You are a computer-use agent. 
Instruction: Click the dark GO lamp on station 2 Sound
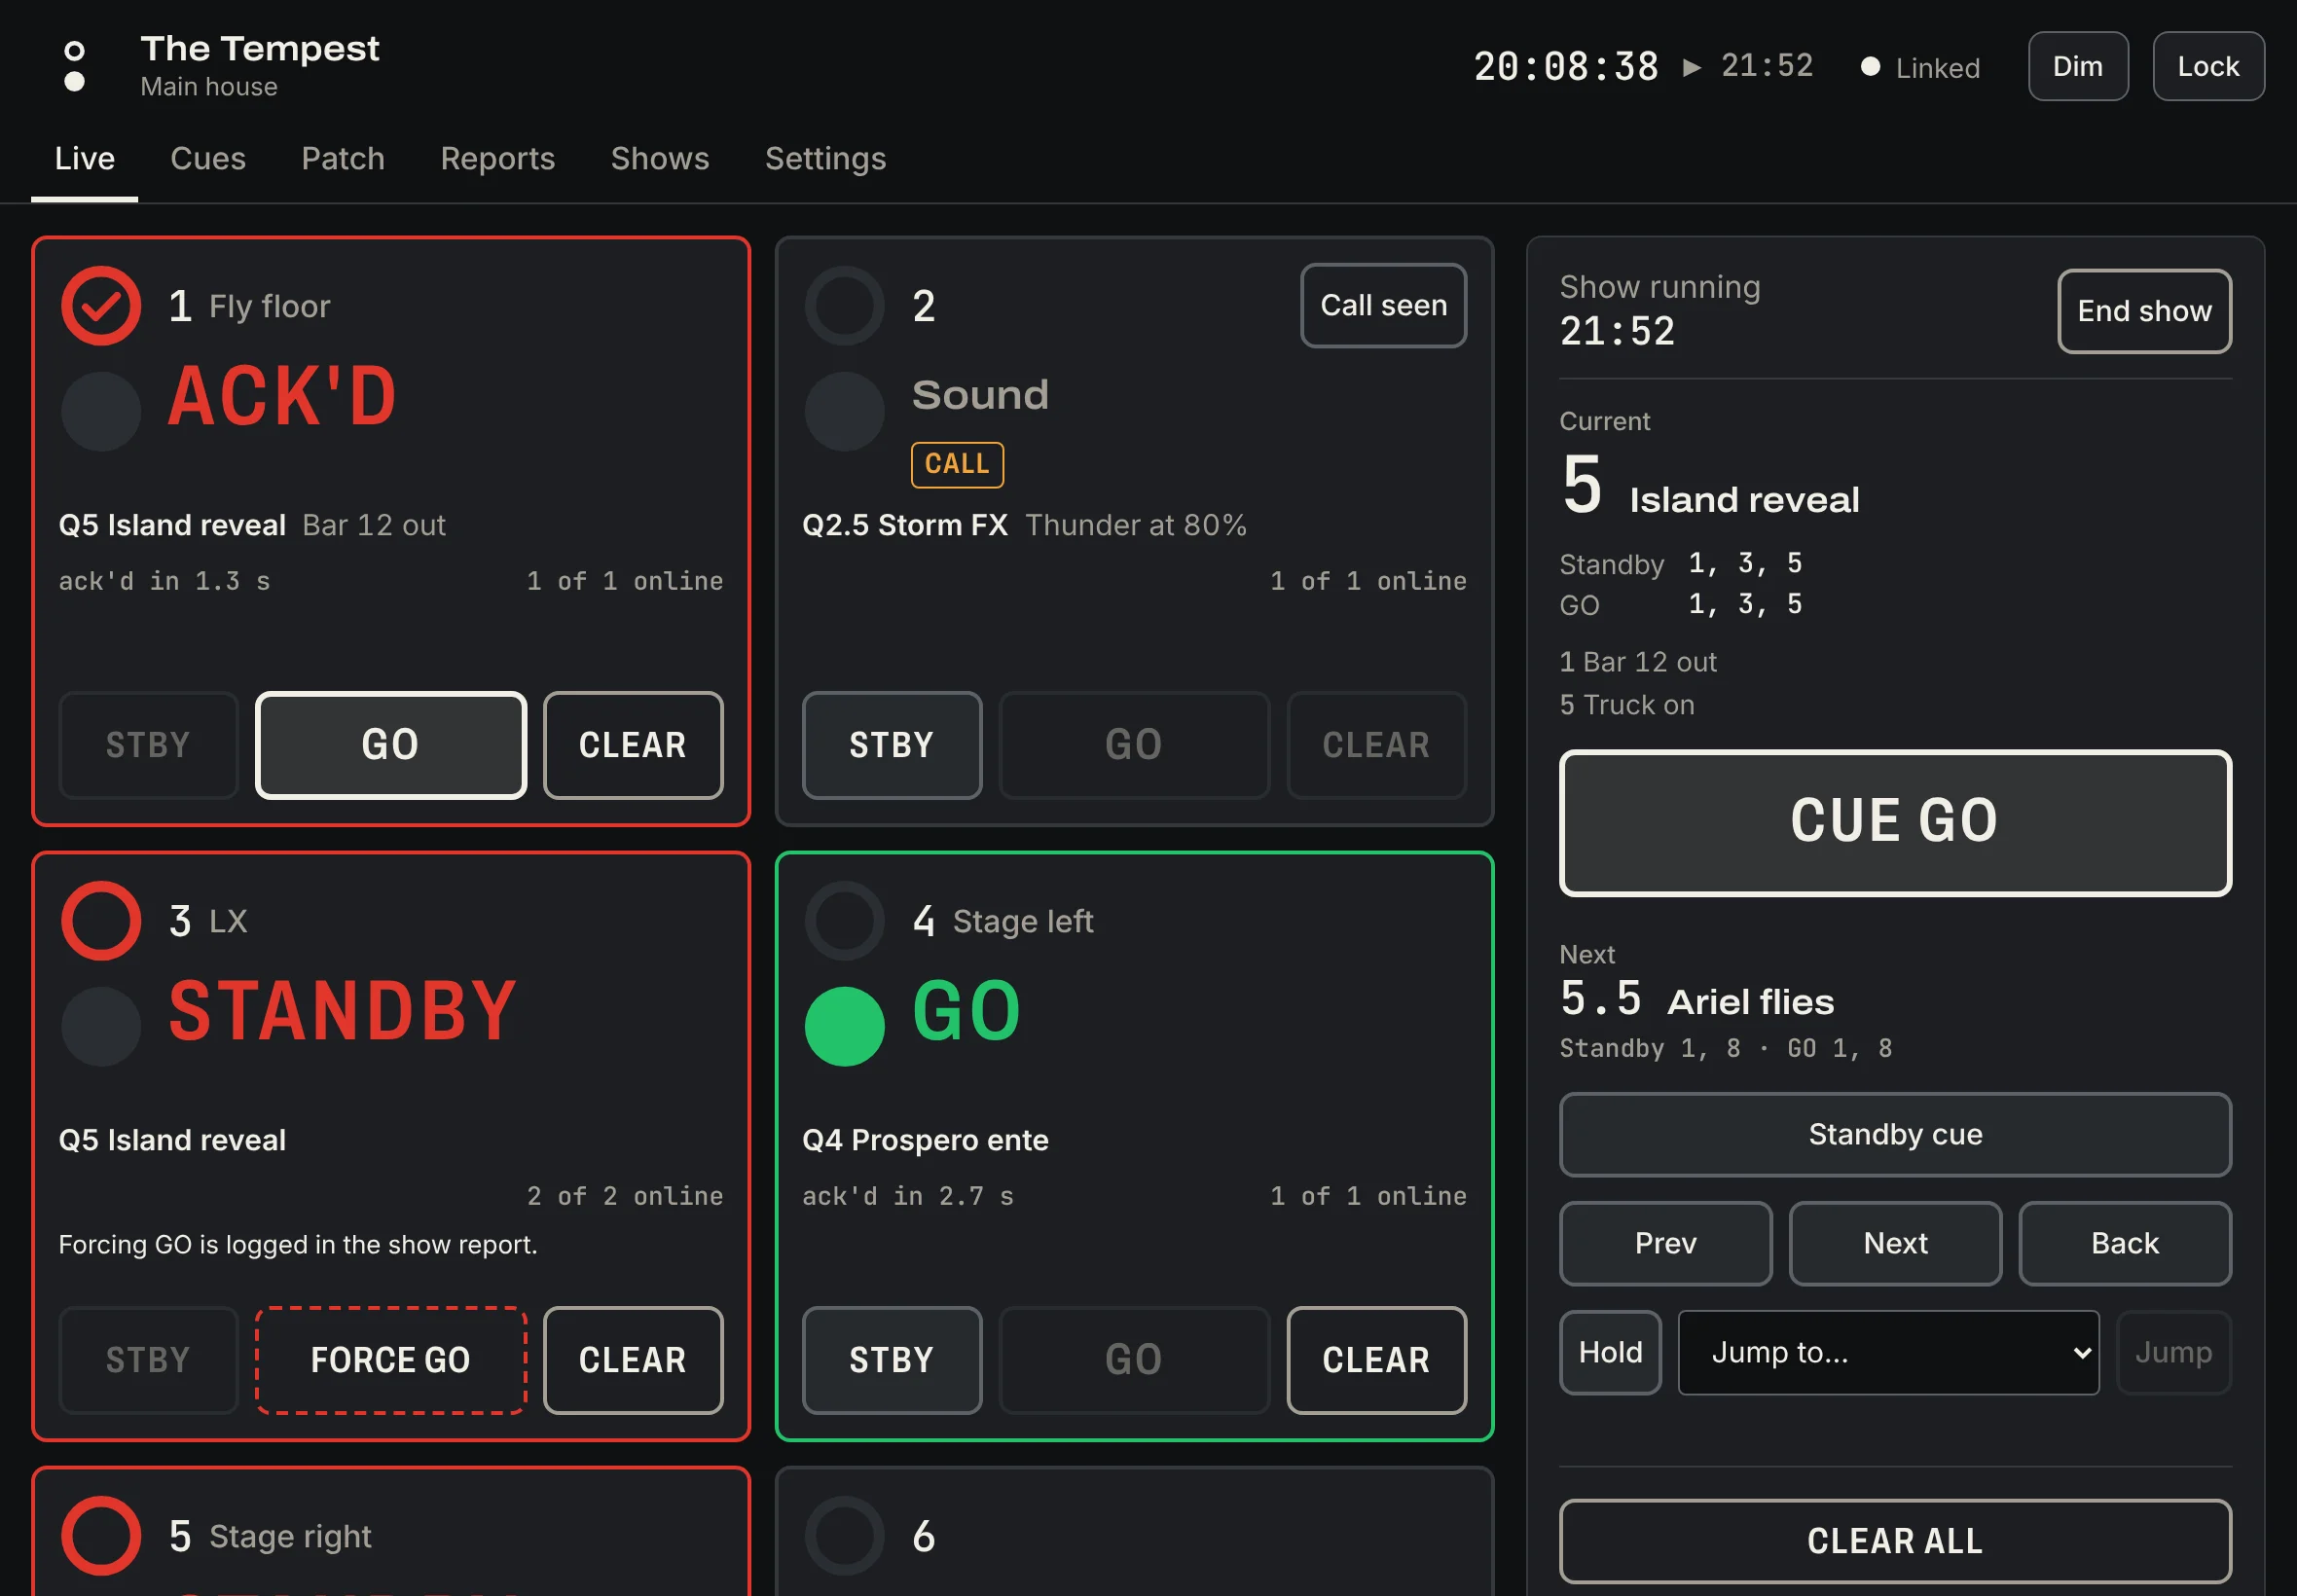(x=845, y=411)
